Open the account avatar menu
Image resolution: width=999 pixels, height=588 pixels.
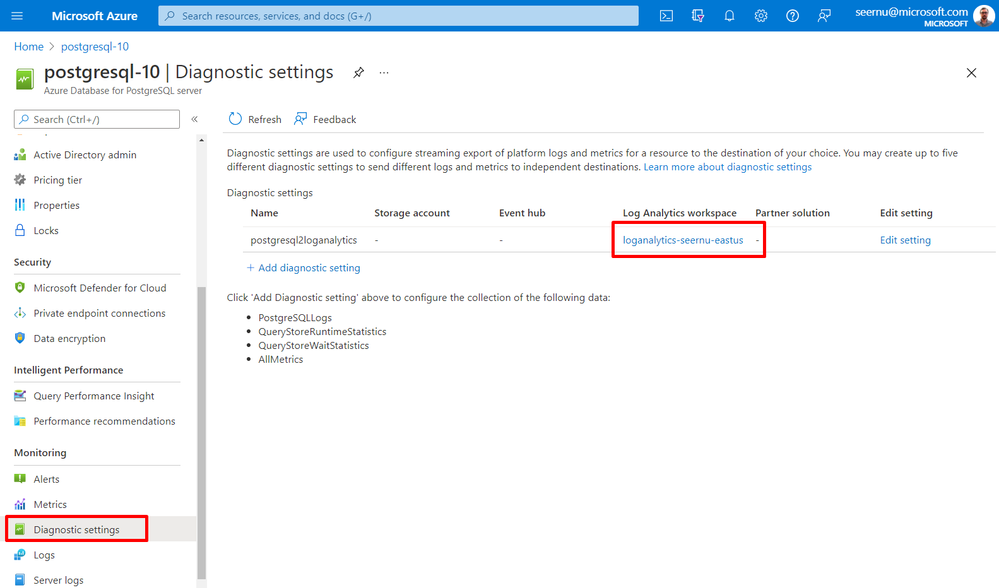[x=983, y=16]
